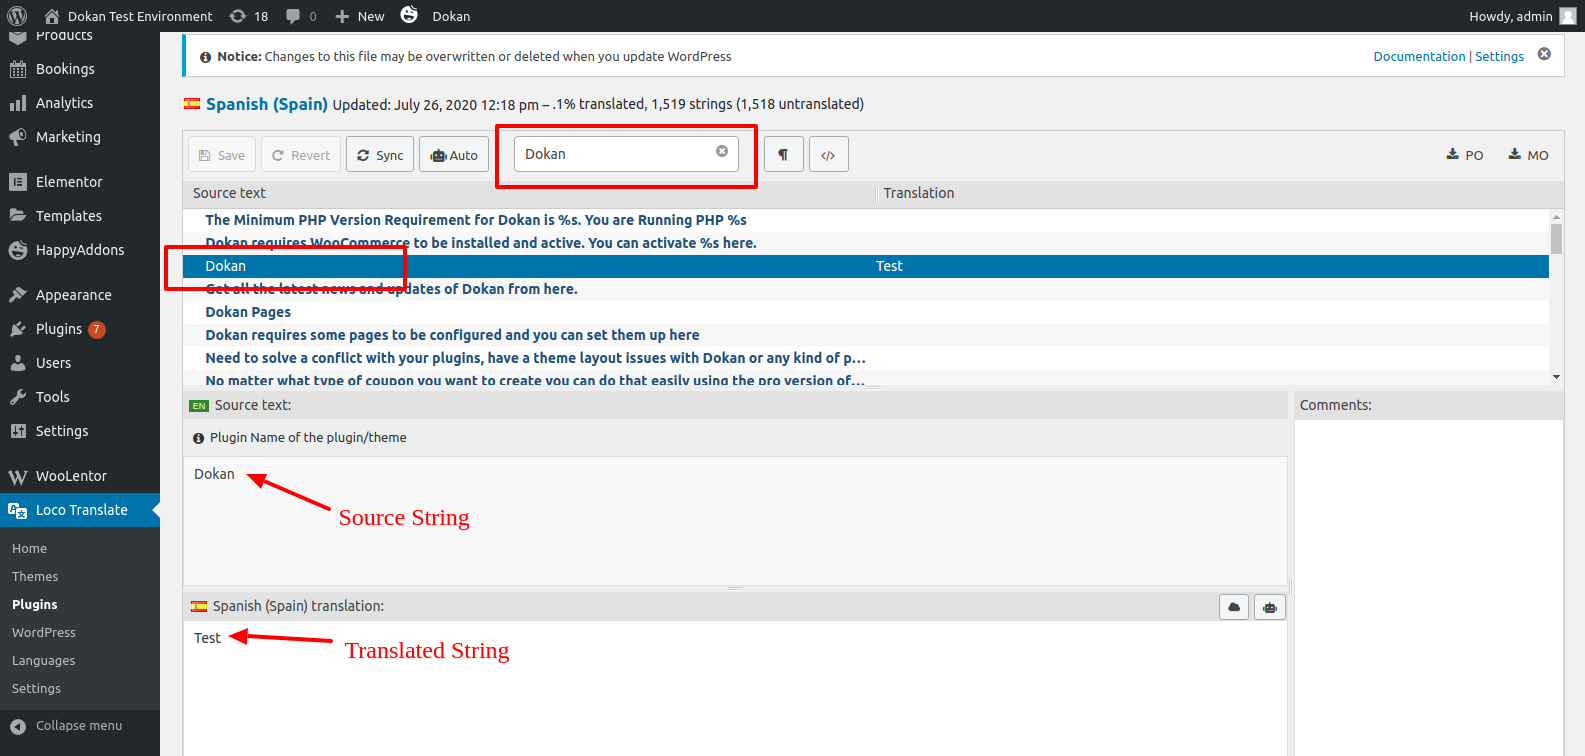1585x756 pixels.
Task: Go to Loco Translate Themes submenu
Action: click(x=35, y=577)
